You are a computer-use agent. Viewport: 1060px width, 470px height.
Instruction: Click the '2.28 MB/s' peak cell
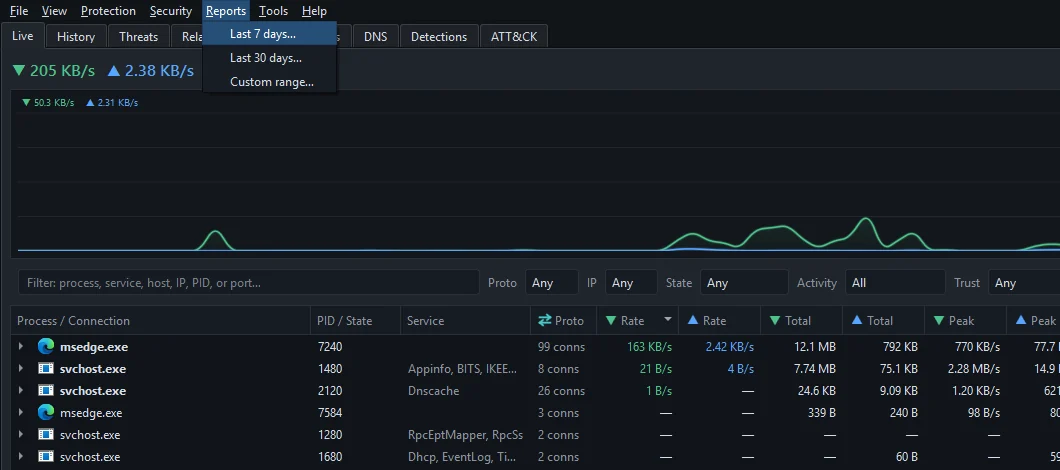click(x=973, y=369)
